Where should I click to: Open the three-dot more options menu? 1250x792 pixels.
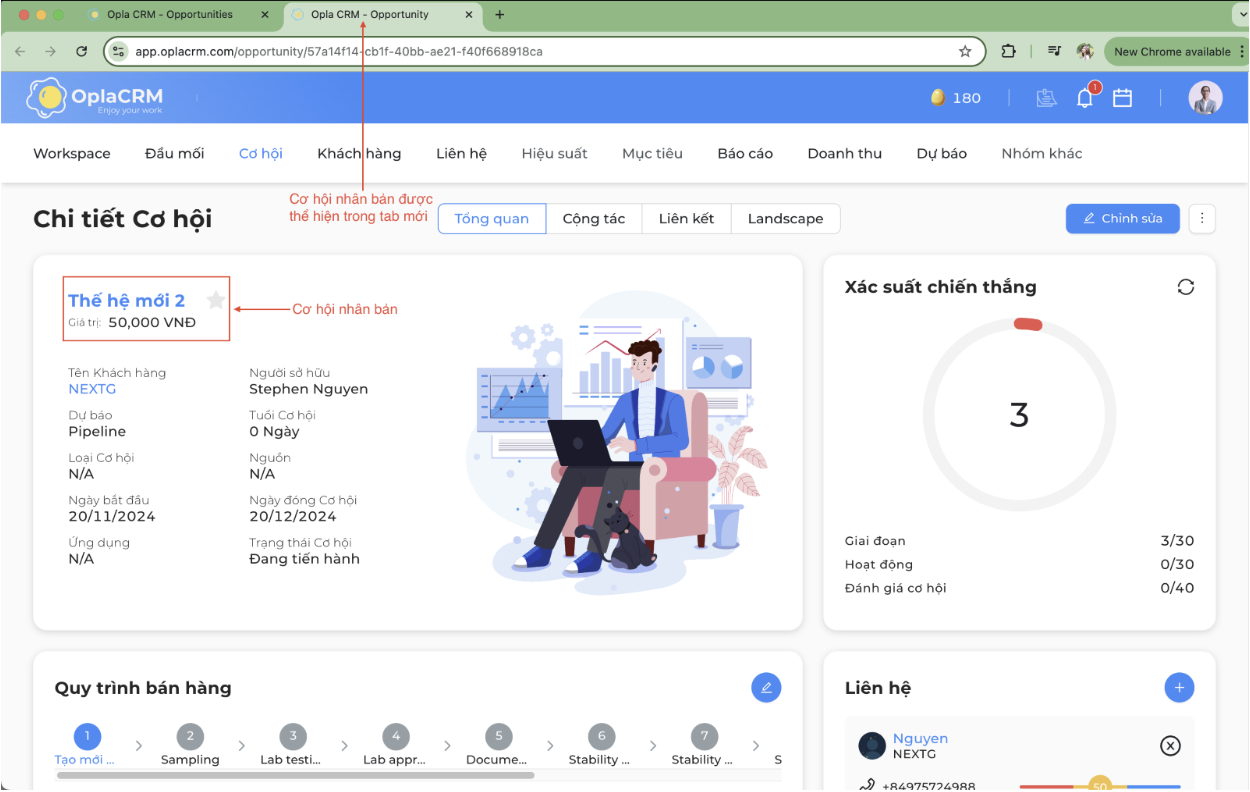[x=1203, y=219]
